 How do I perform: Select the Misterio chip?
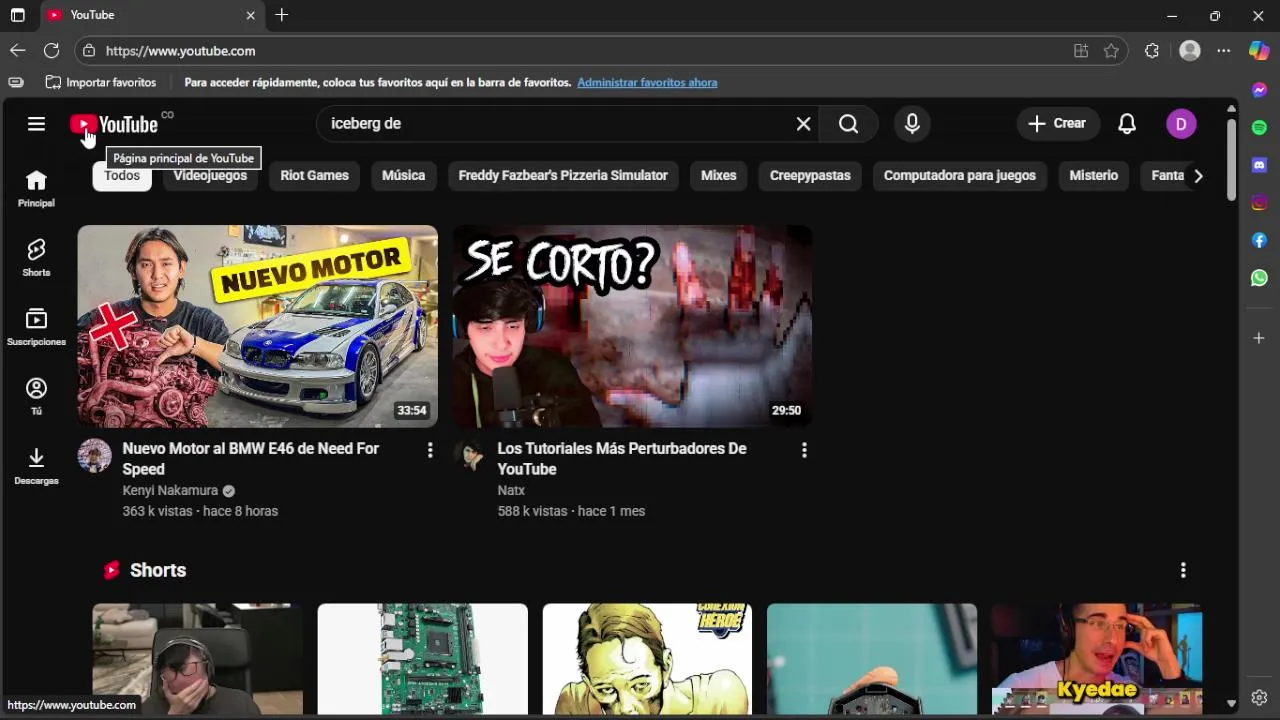pos(1094,176)
